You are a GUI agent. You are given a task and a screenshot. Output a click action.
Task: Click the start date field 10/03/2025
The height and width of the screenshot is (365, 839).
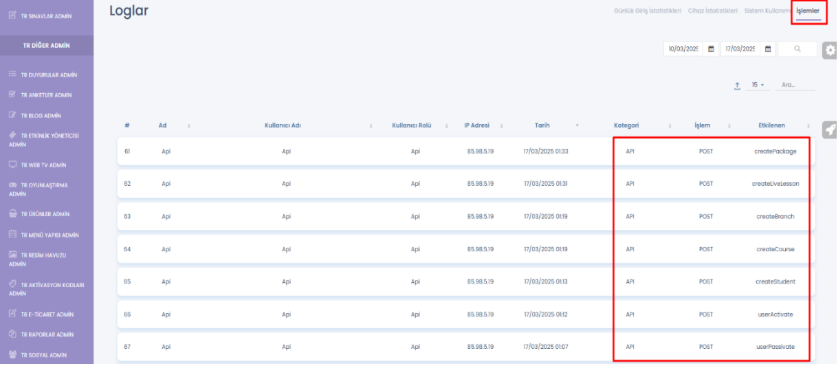coord(684,49)
